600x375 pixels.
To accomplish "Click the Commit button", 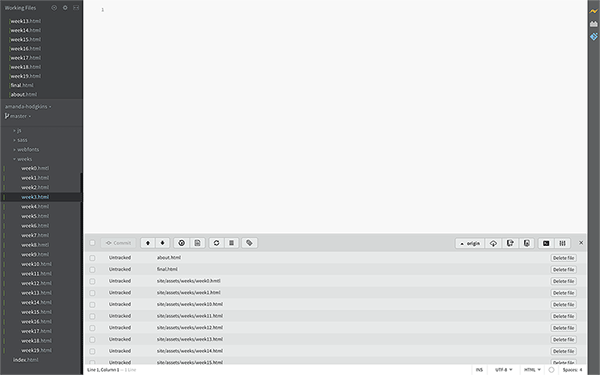I will [118, 243].
